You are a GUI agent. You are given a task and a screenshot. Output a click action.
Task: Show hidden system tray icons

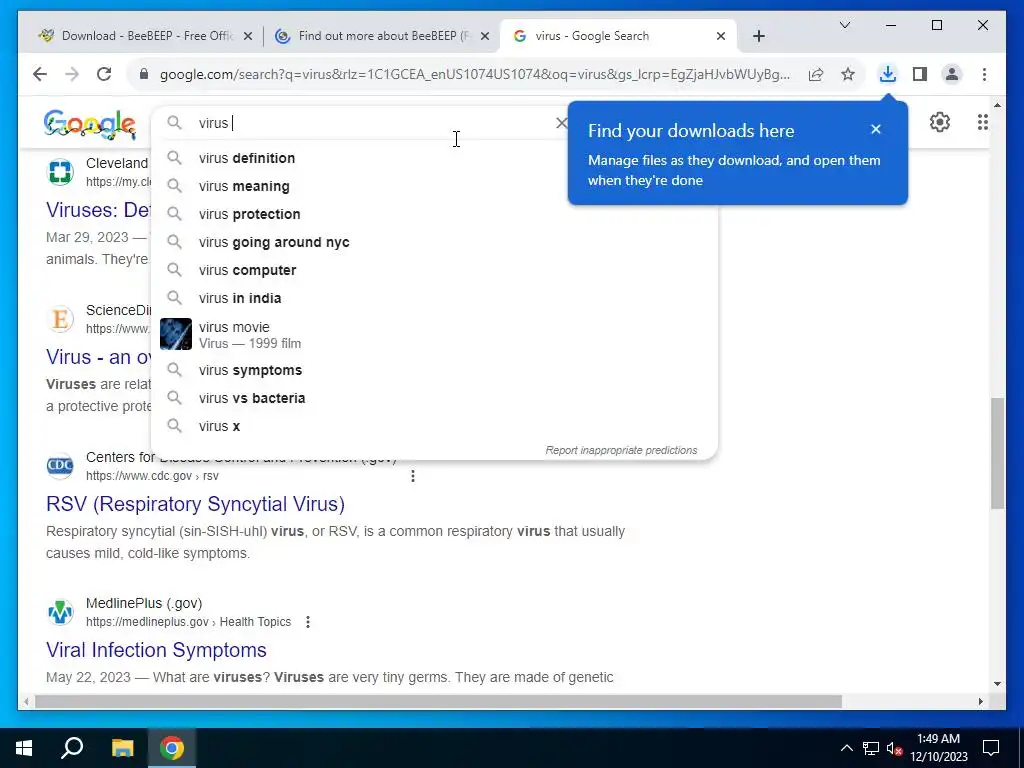[x=846, y=748]
